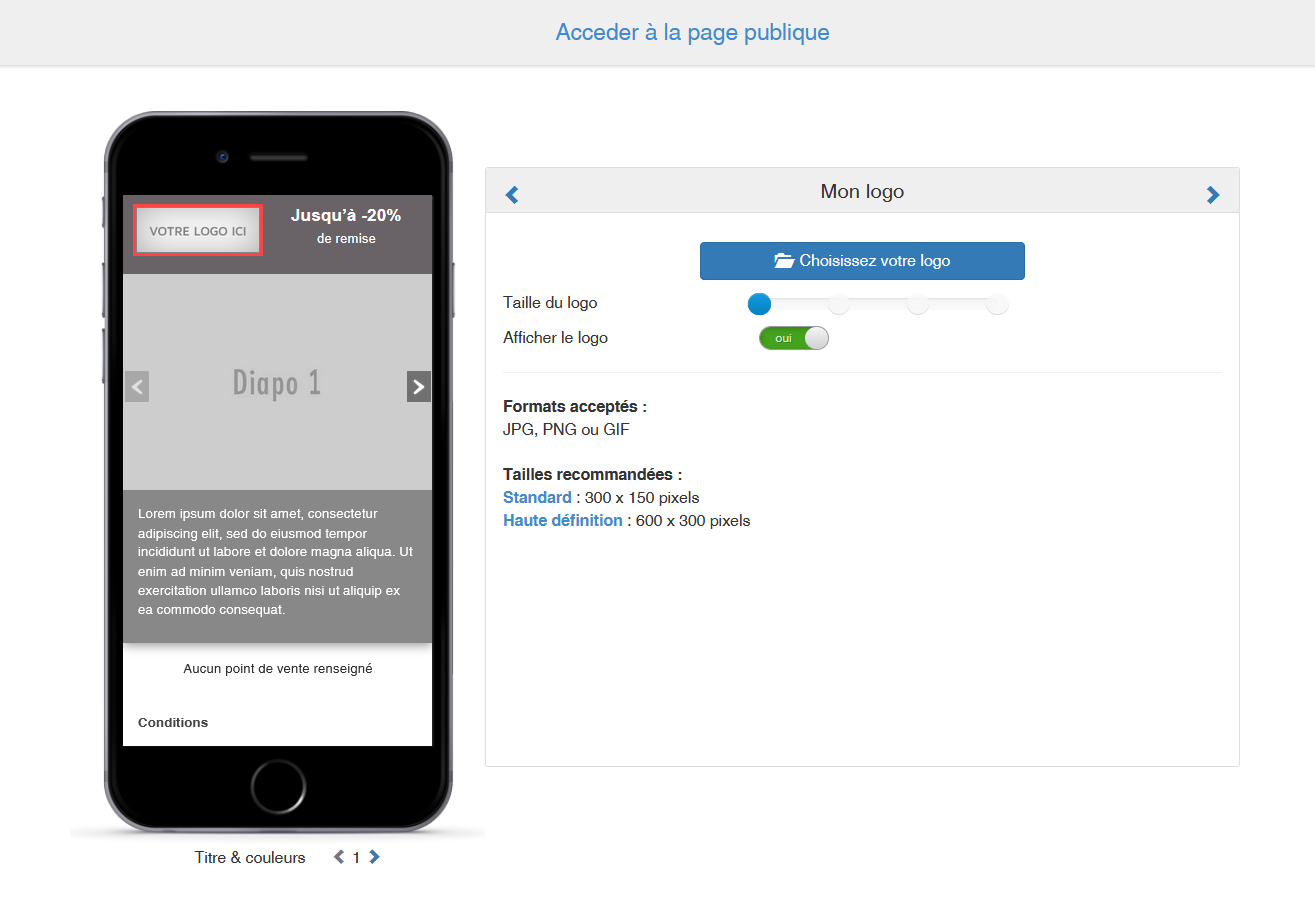Screen dimensions: 1315x897
Task: Go to previous step below the phone
Action: pyautogui.click(x=339, y=857)
